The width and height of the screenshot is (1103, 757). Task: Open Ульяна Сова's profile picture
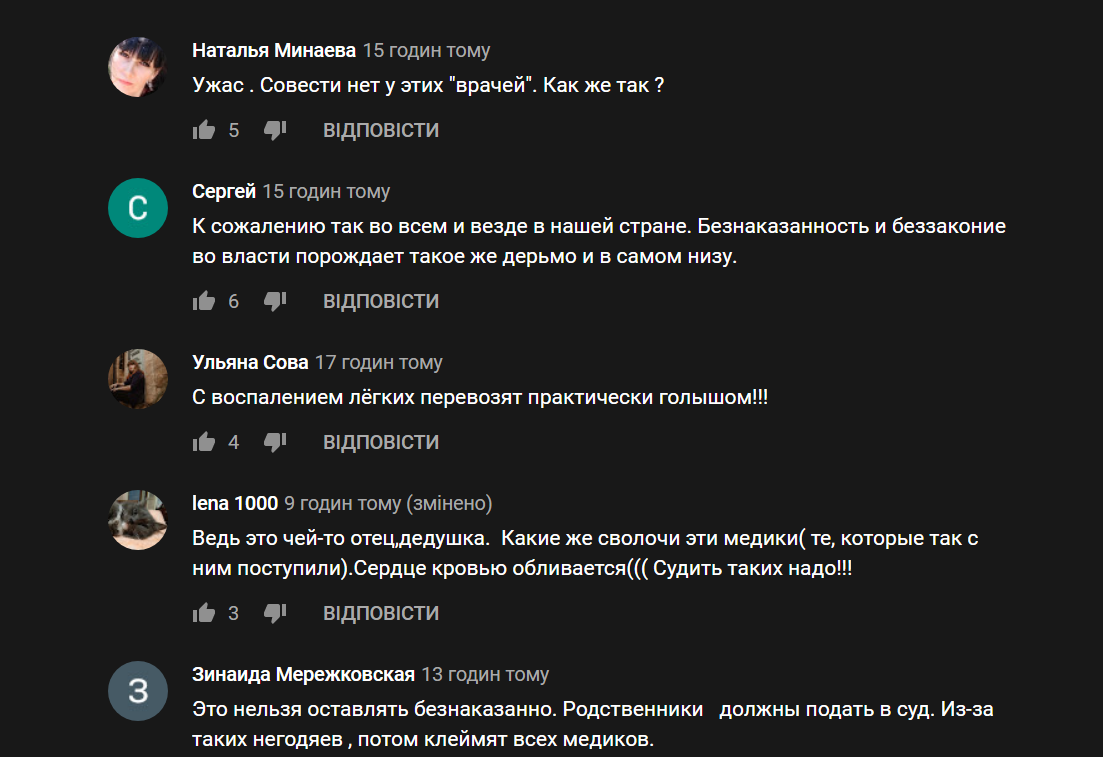click(x=138, y=379)
